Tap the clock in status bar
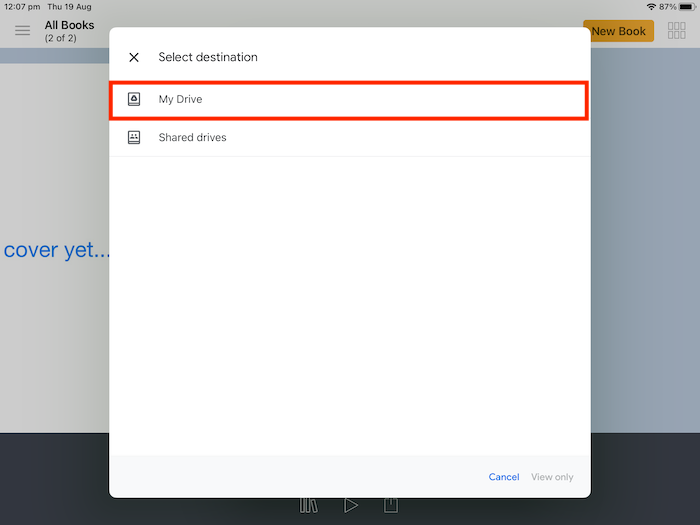This screenshot has height=525, width=700. coord(20,7)
